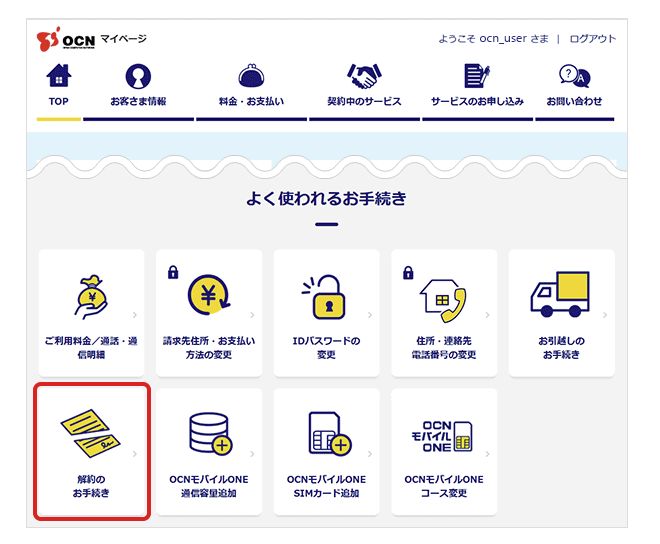660x544 pixels.
Task: Click the handshake icon for 契約中のサービス
Action: click(364, 76)
